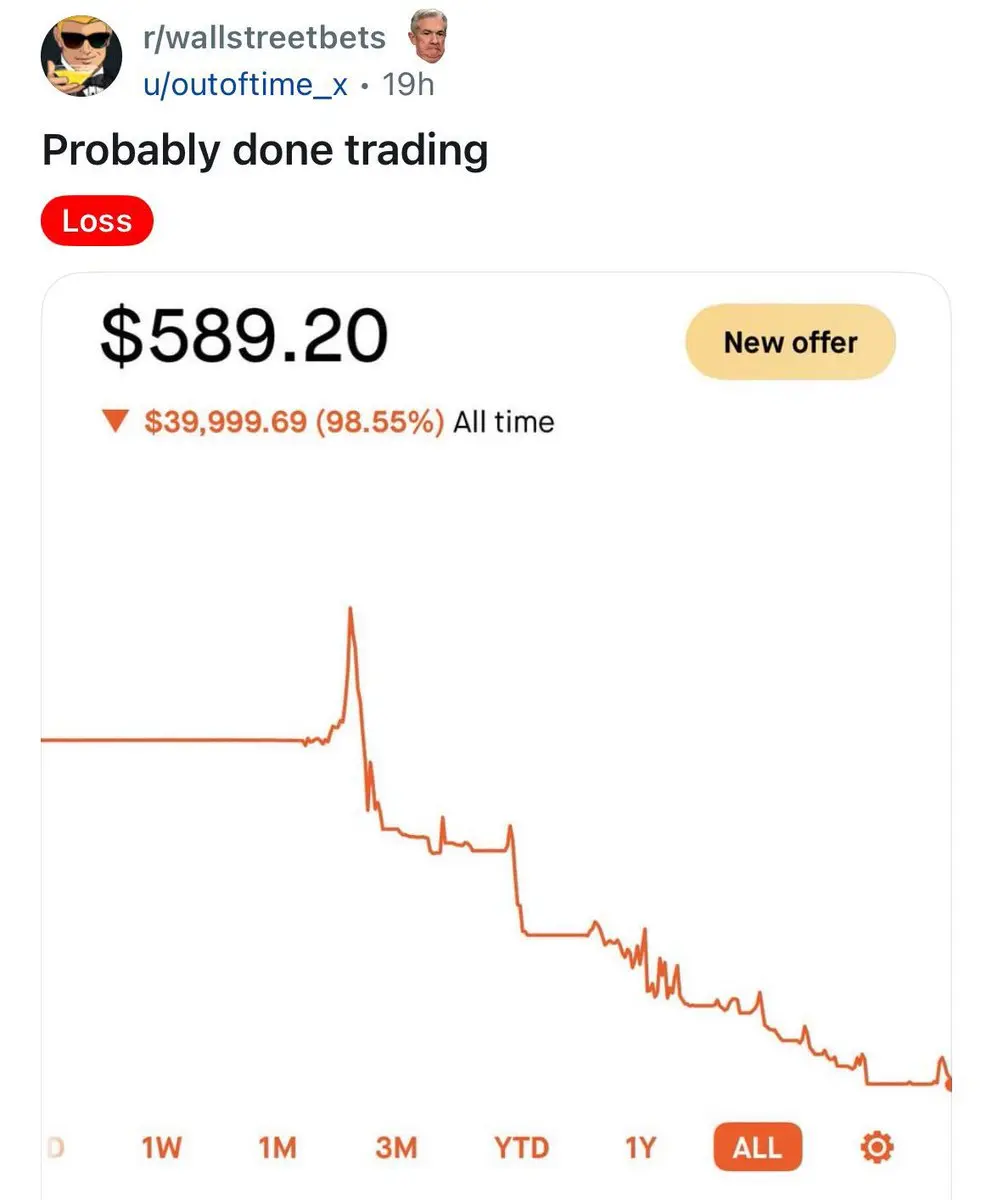Choose the 1Y time range

coord(639,1147)
